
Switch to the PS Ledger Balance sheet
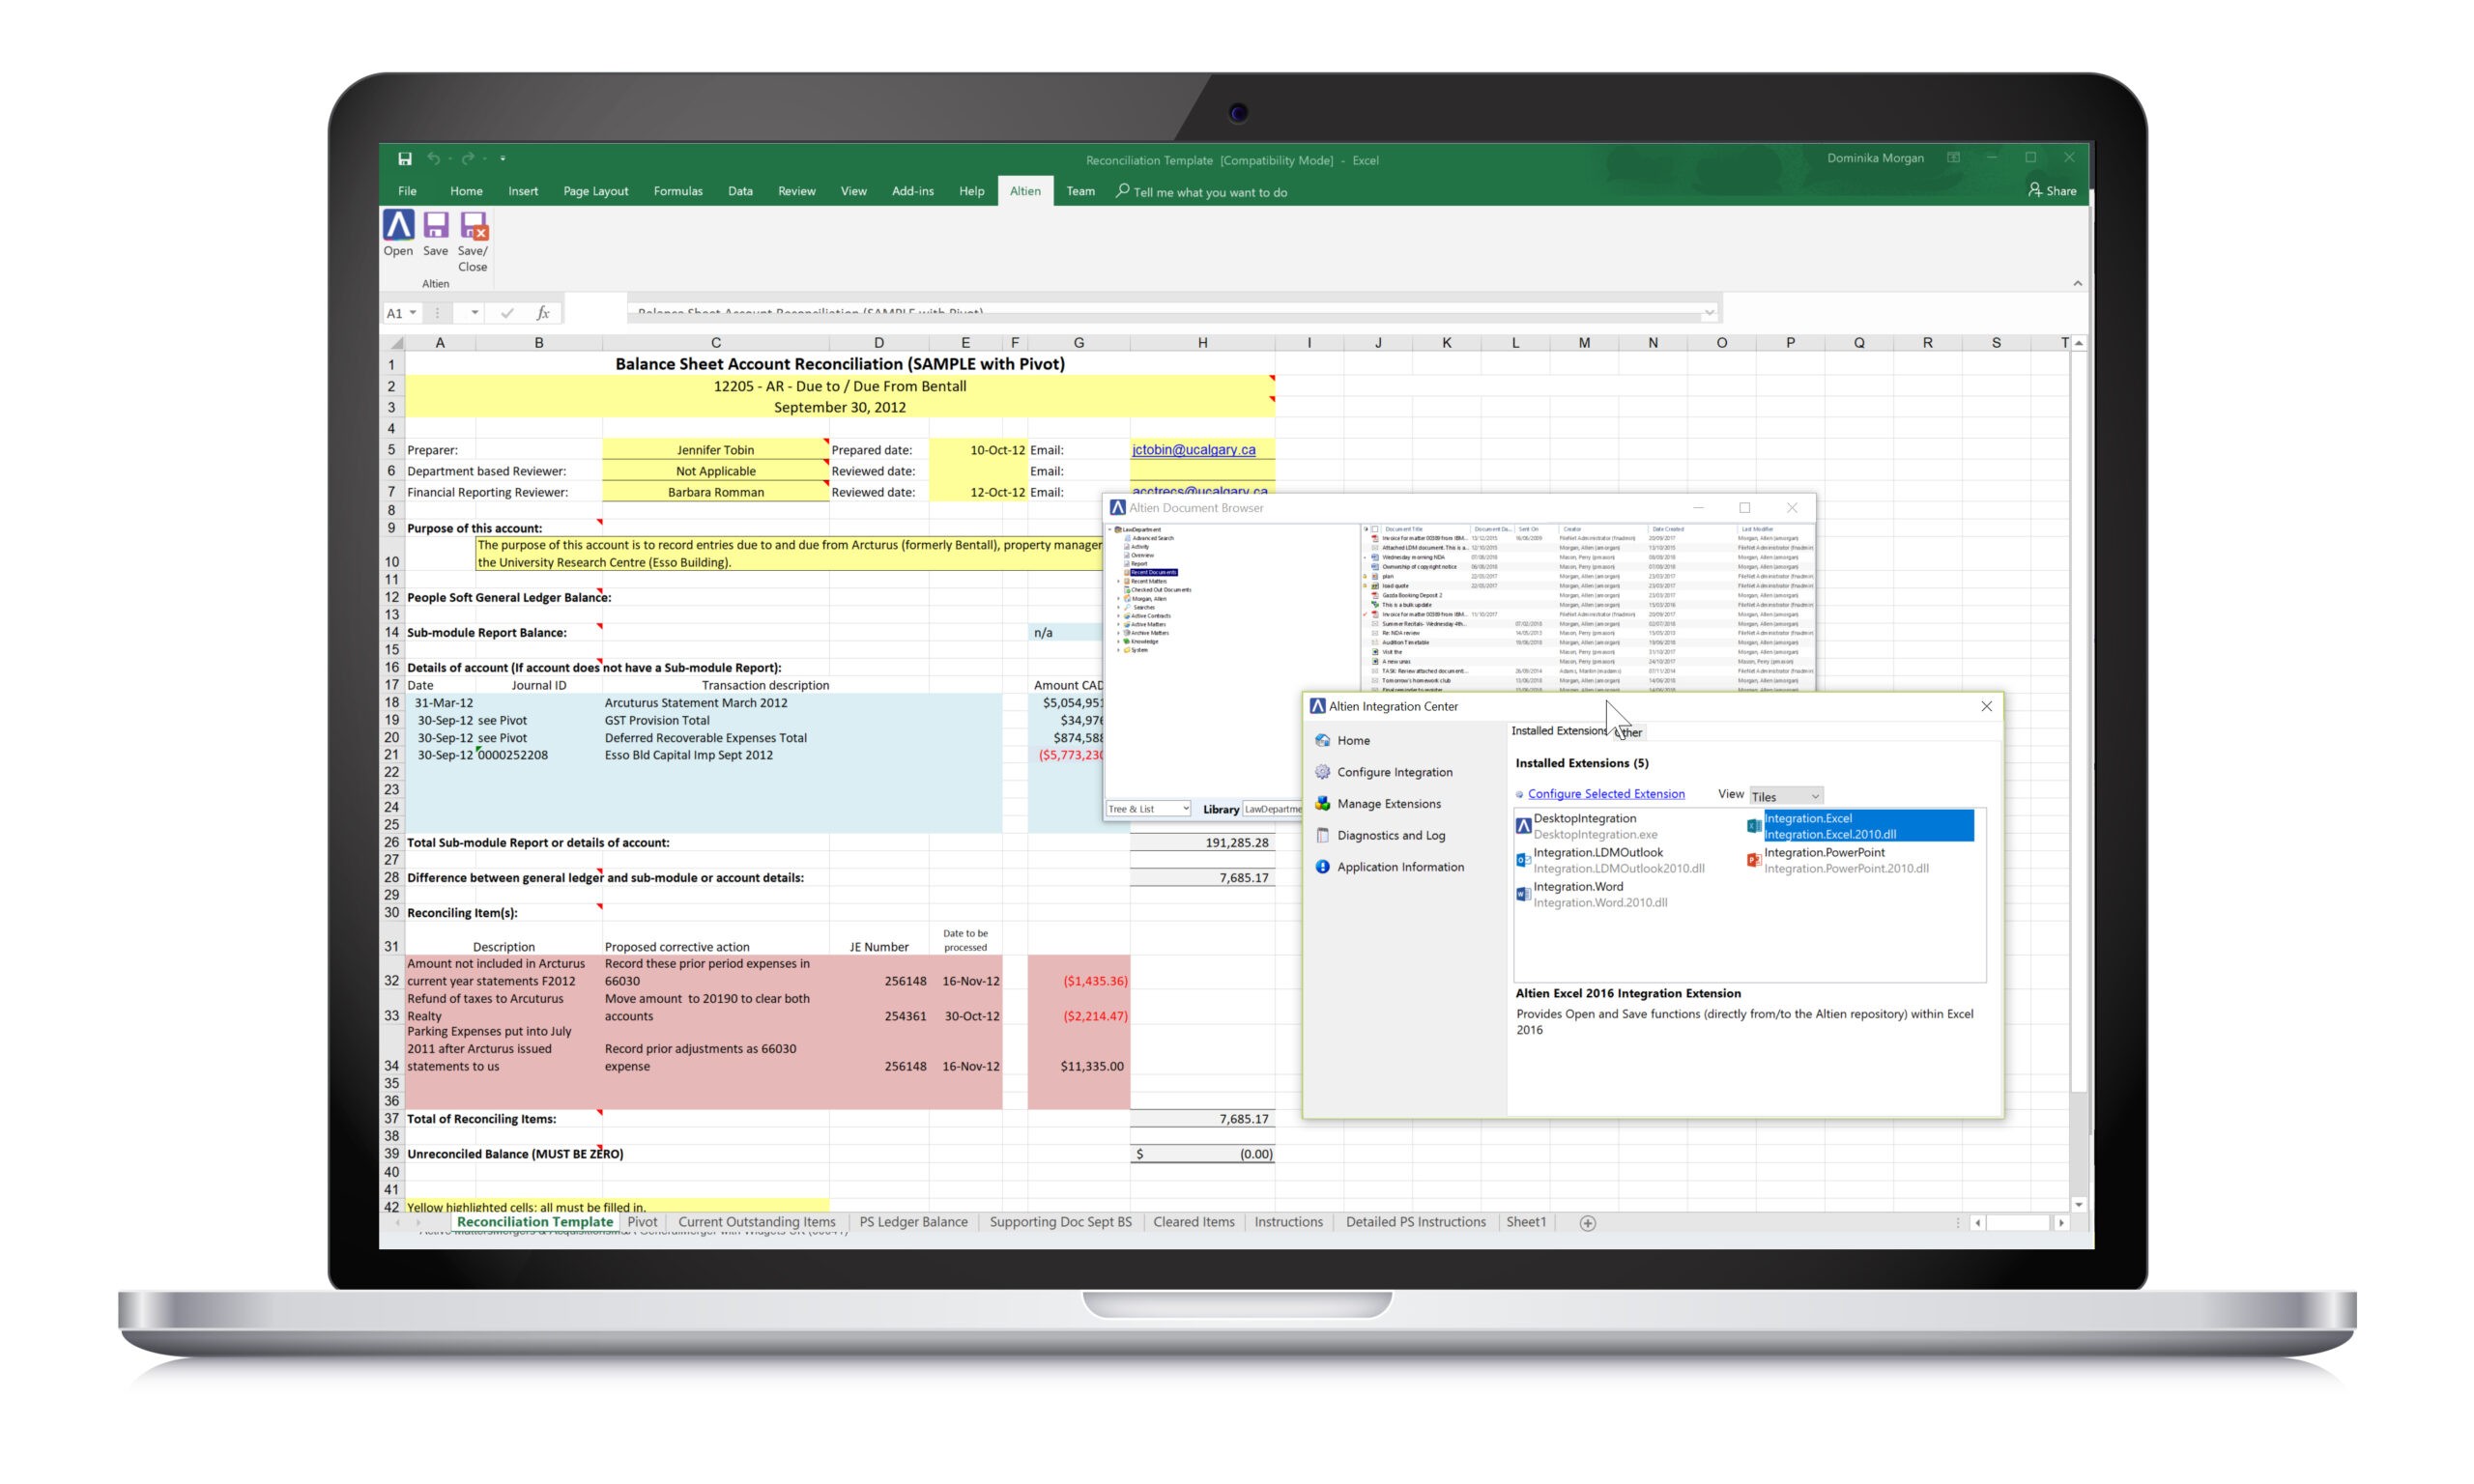[x=913, y=1221]
